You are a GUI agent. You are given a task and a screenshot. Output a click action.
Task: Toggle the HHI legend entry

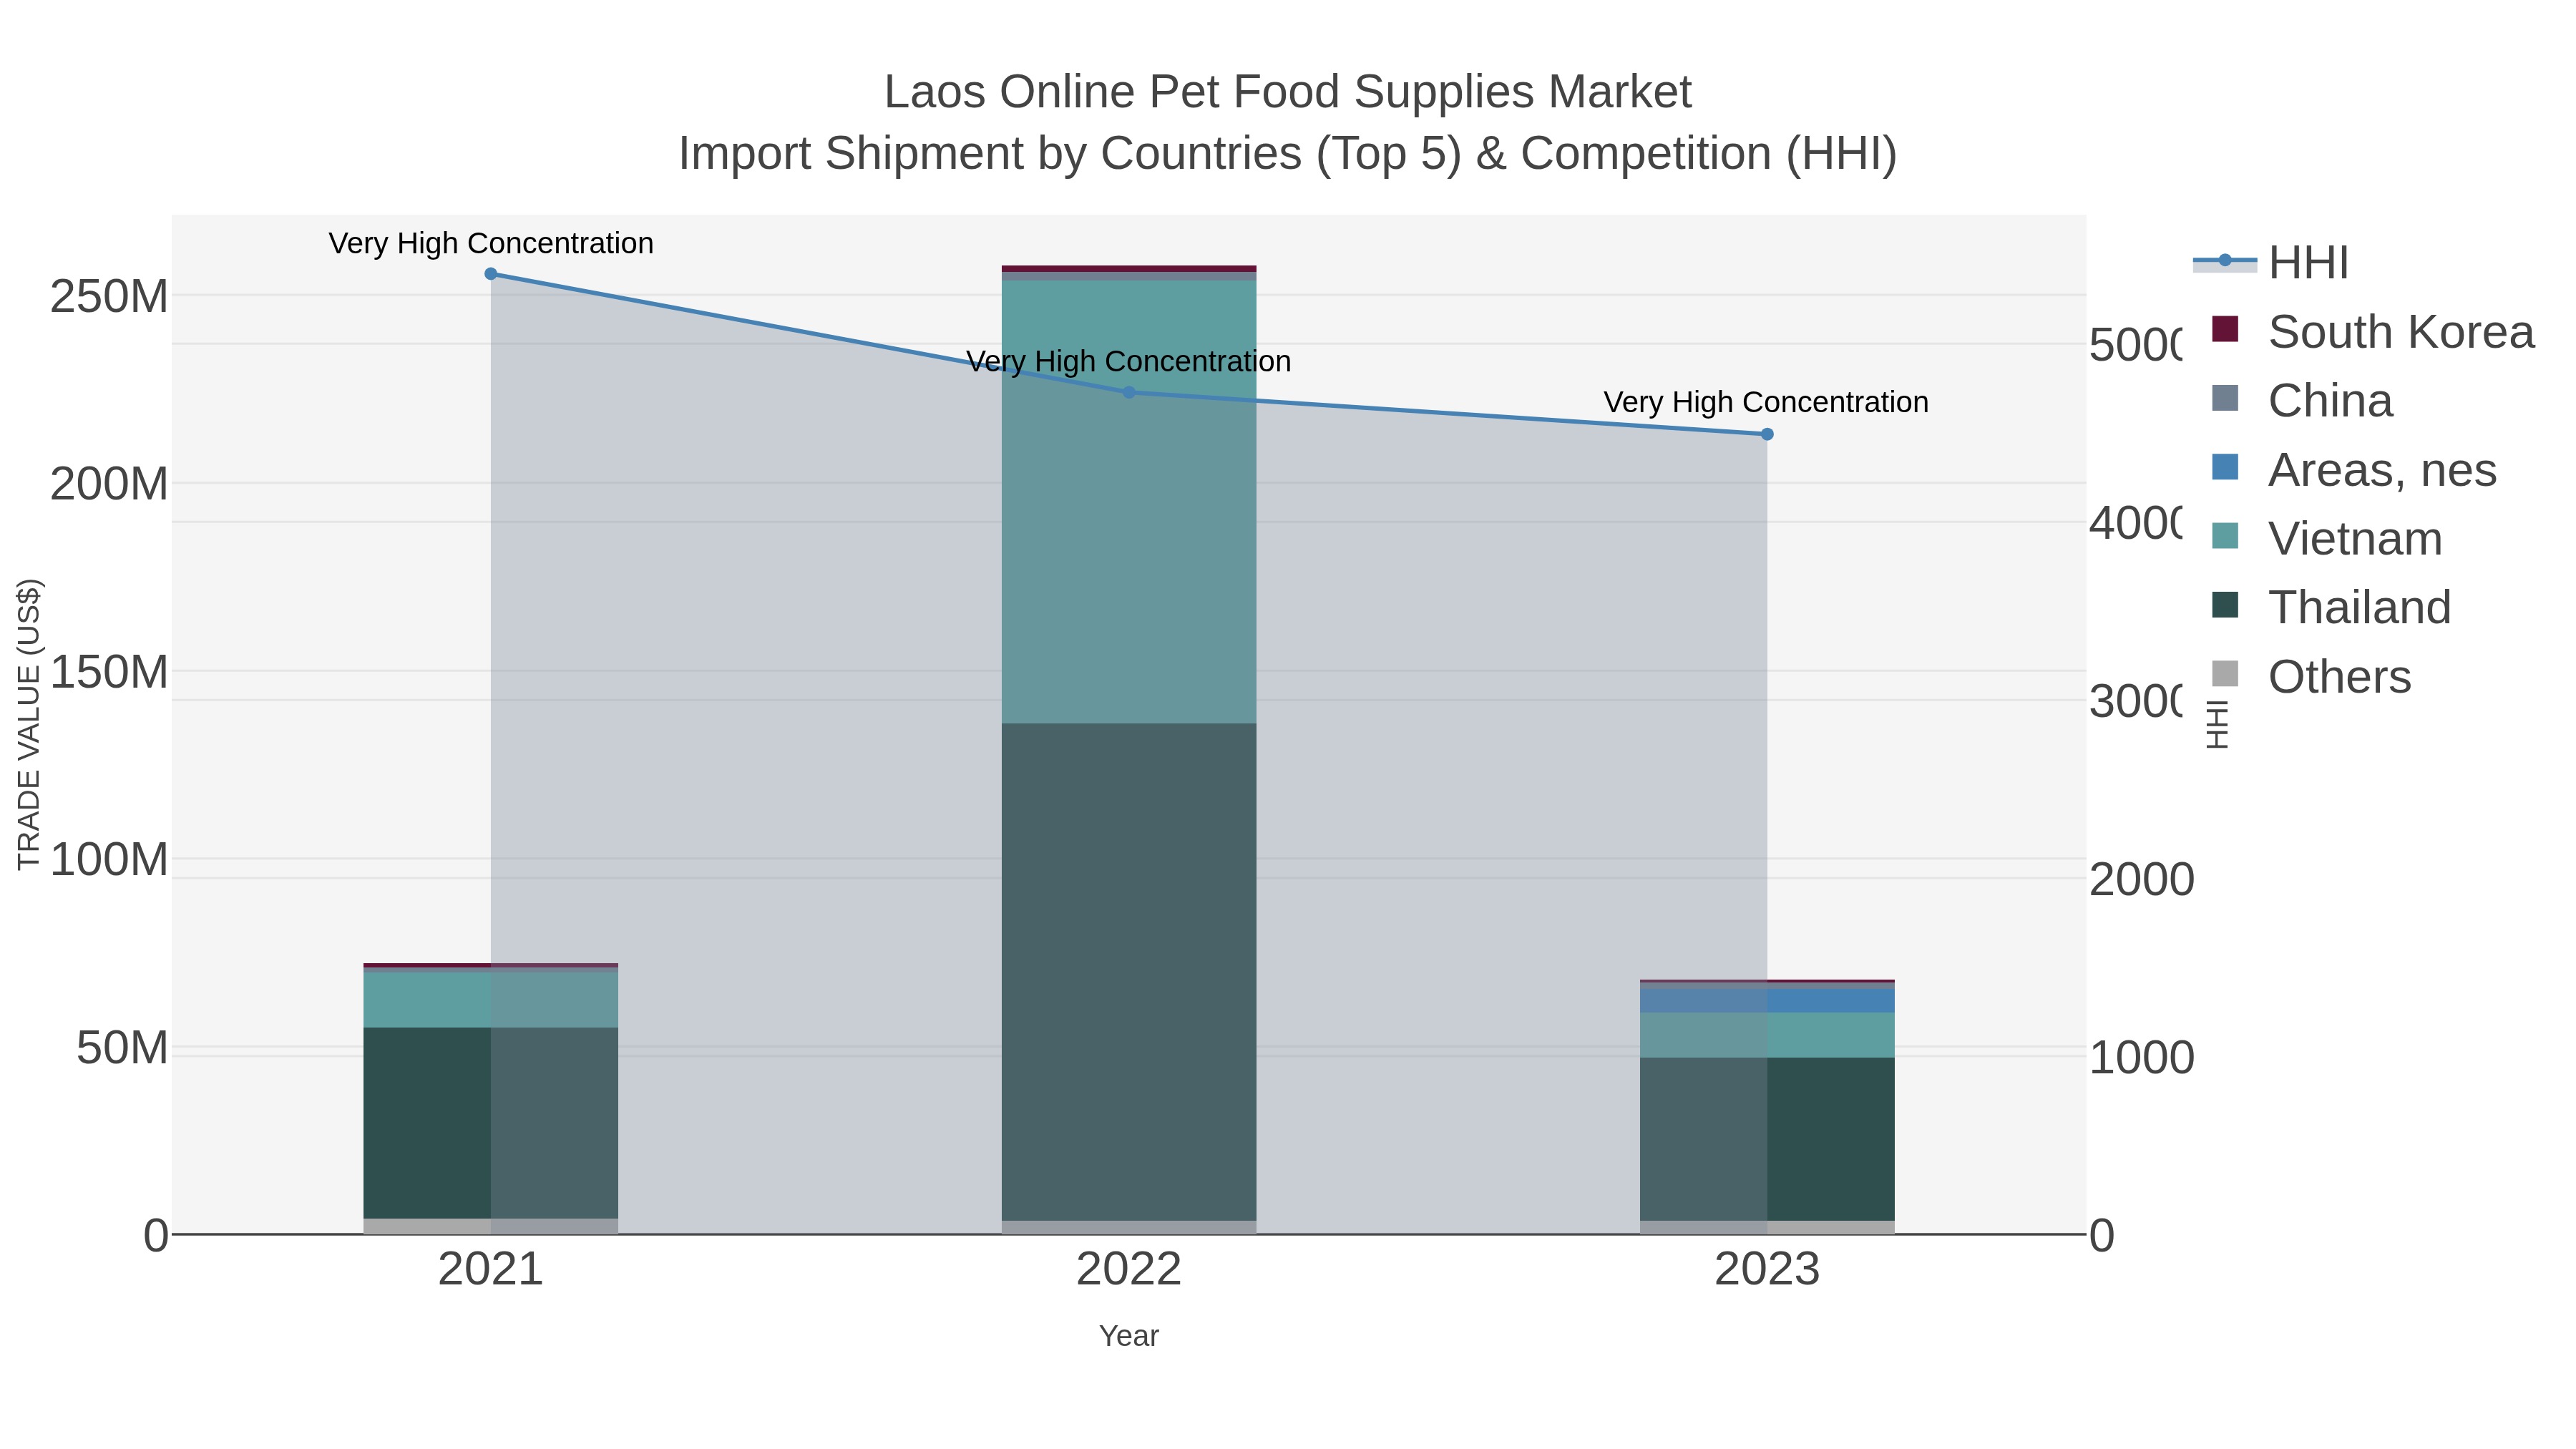[2270, 263]
